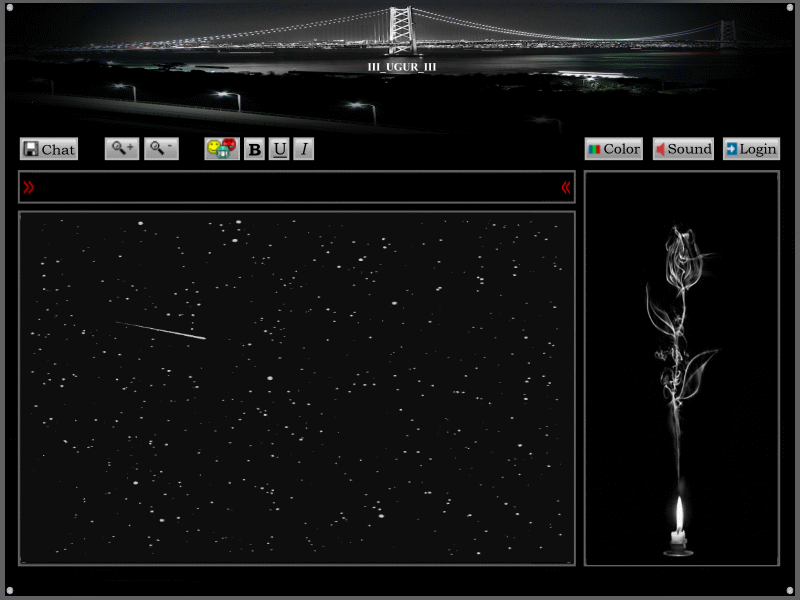Open the emoticons smiley picker
Image resolution: width=800 pixels, height=600 pixels.
[221, 149]
